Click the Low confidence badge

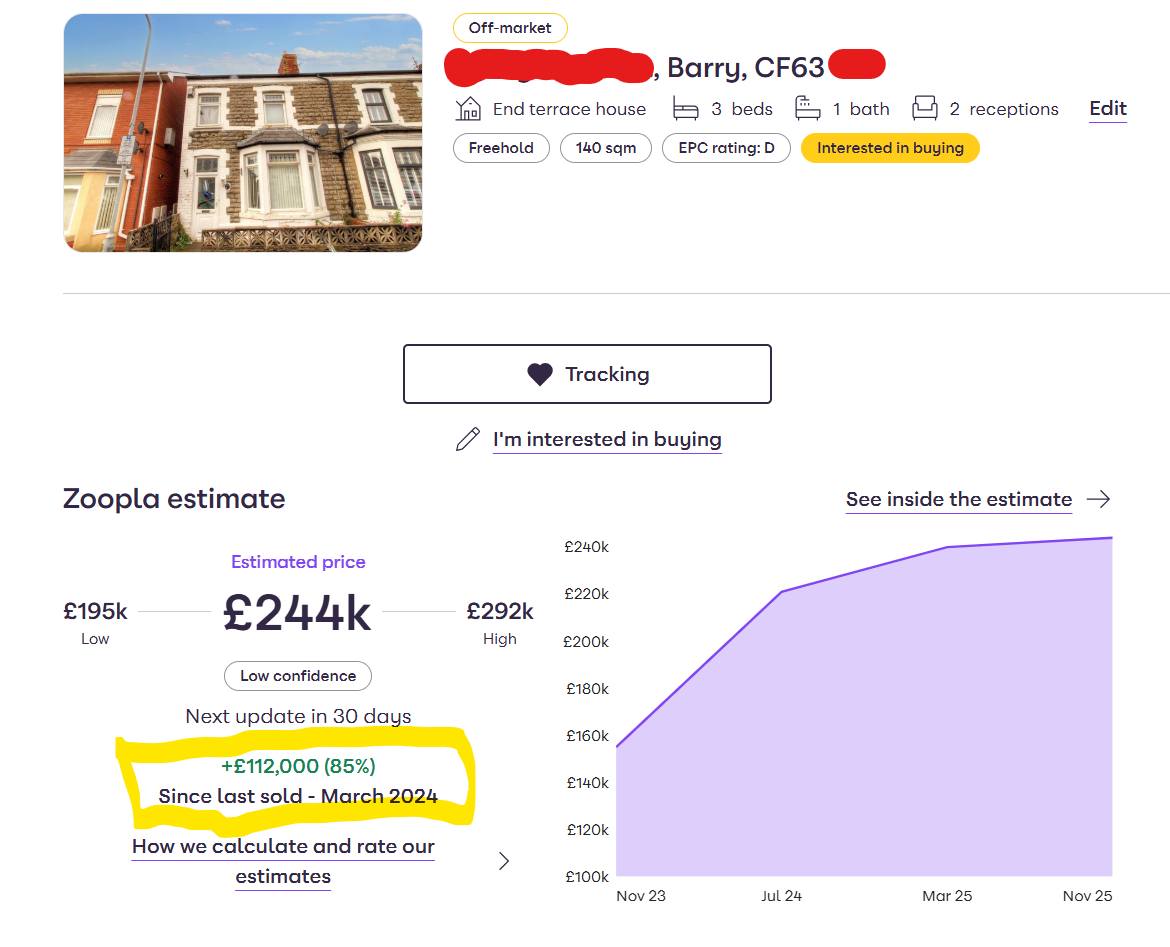tap(298, 676)
